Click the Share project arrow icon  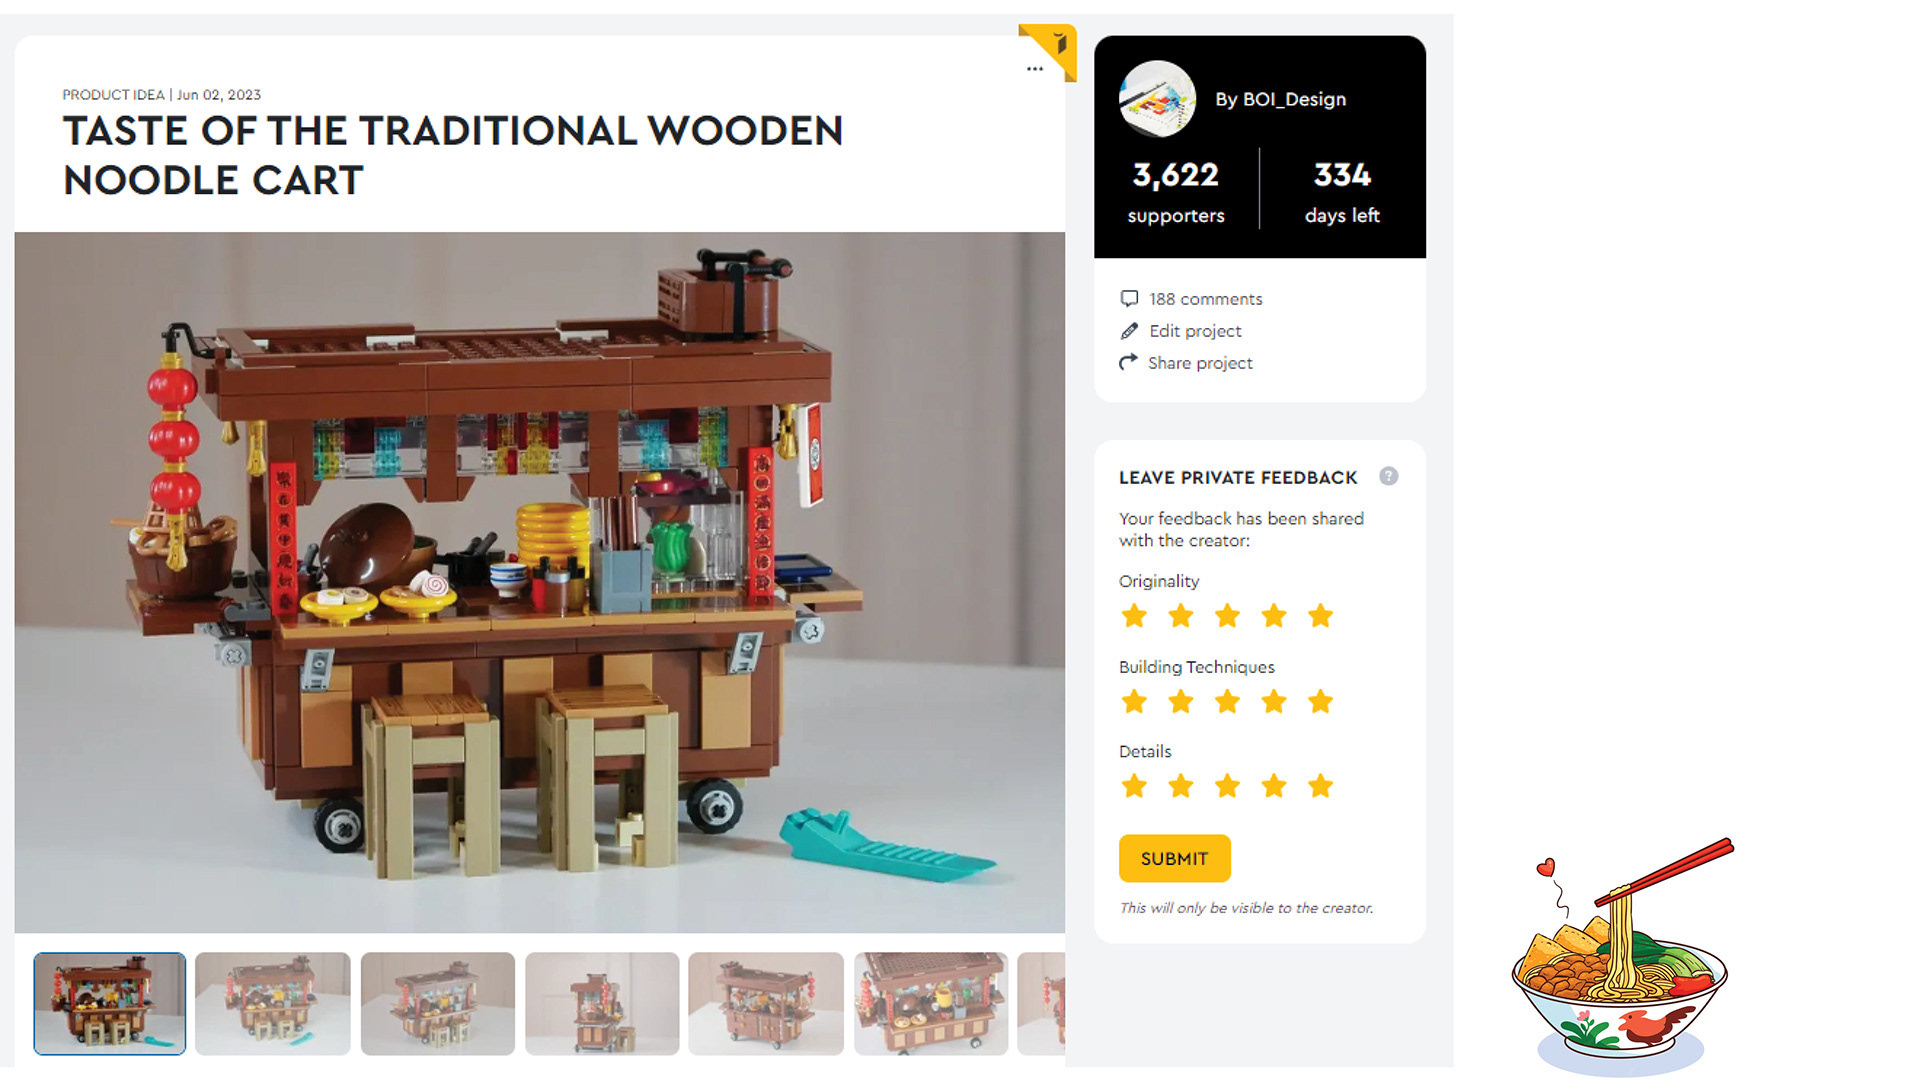pos(1129,362)
